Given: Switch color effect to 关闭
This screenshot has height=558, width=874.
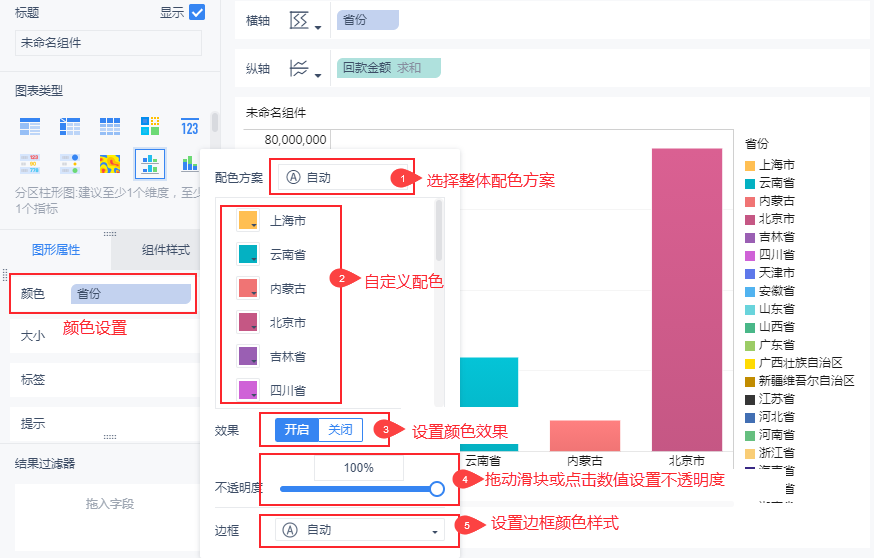Looking at the screenshot, I should [x=340, y=430].
